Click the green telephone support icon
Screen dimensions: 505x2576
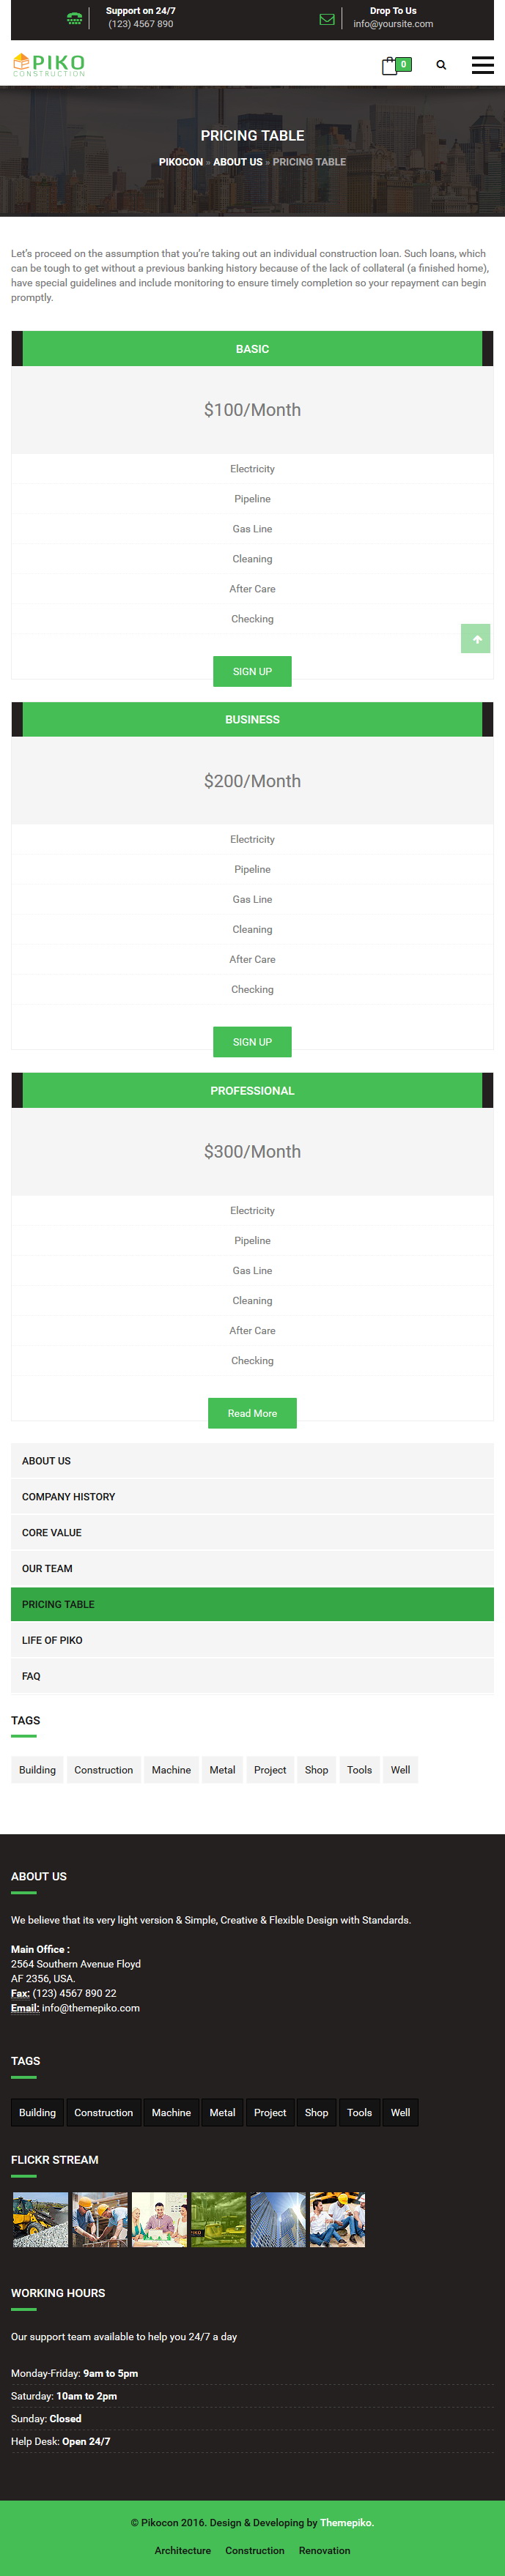74,18
